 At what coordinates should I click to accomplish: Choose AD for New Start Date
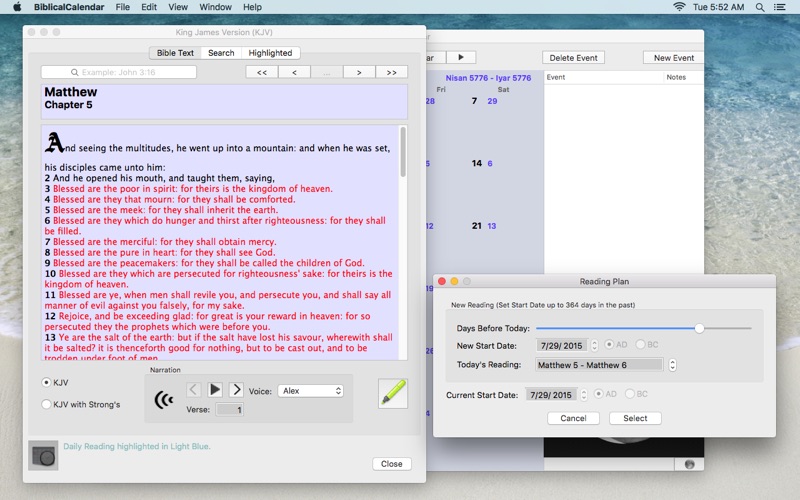pos(609,344)
